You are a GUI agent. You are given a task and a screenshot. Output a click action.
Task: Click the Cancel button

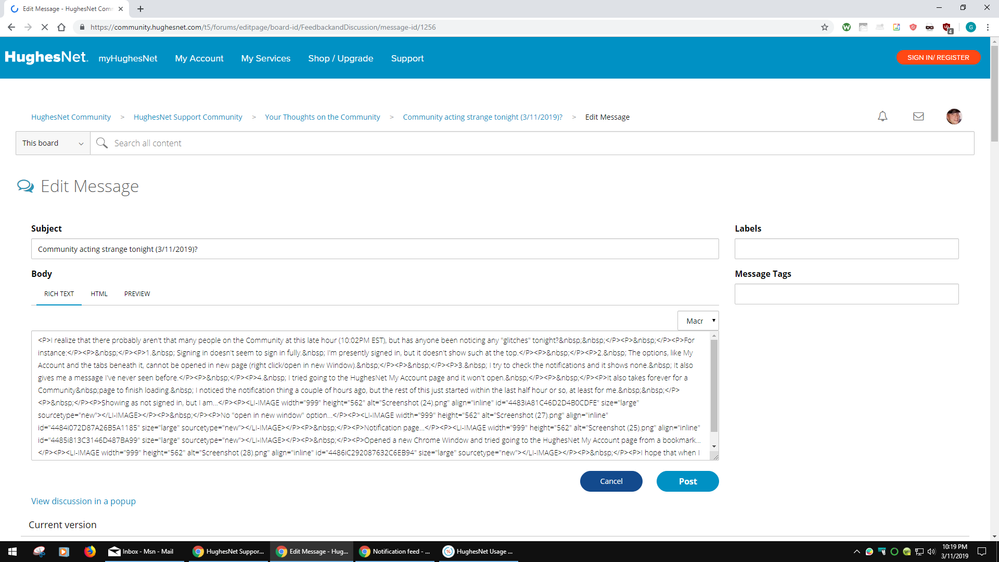click(x=611, y=481)
